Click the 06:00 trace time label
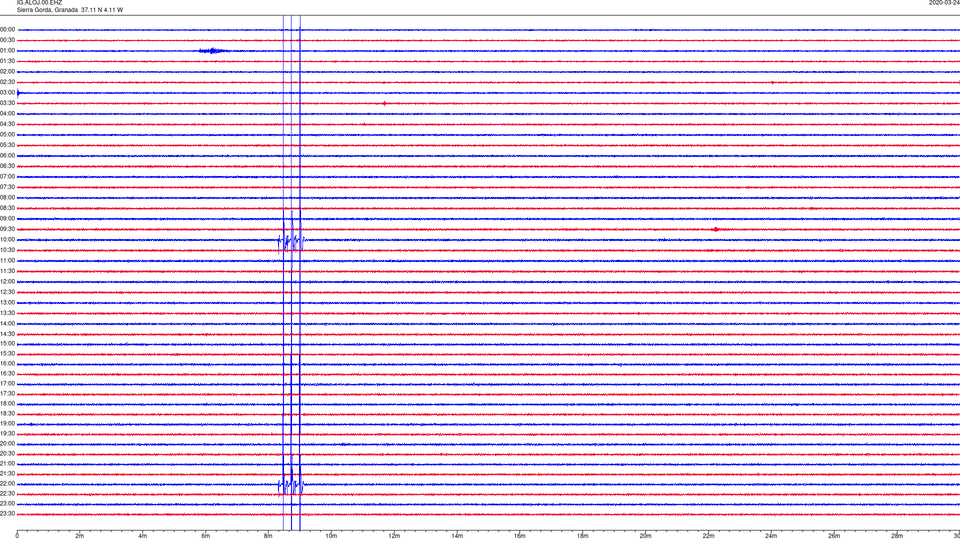The width and height of the screenshot is (960, 540). (x=7, y=156)
